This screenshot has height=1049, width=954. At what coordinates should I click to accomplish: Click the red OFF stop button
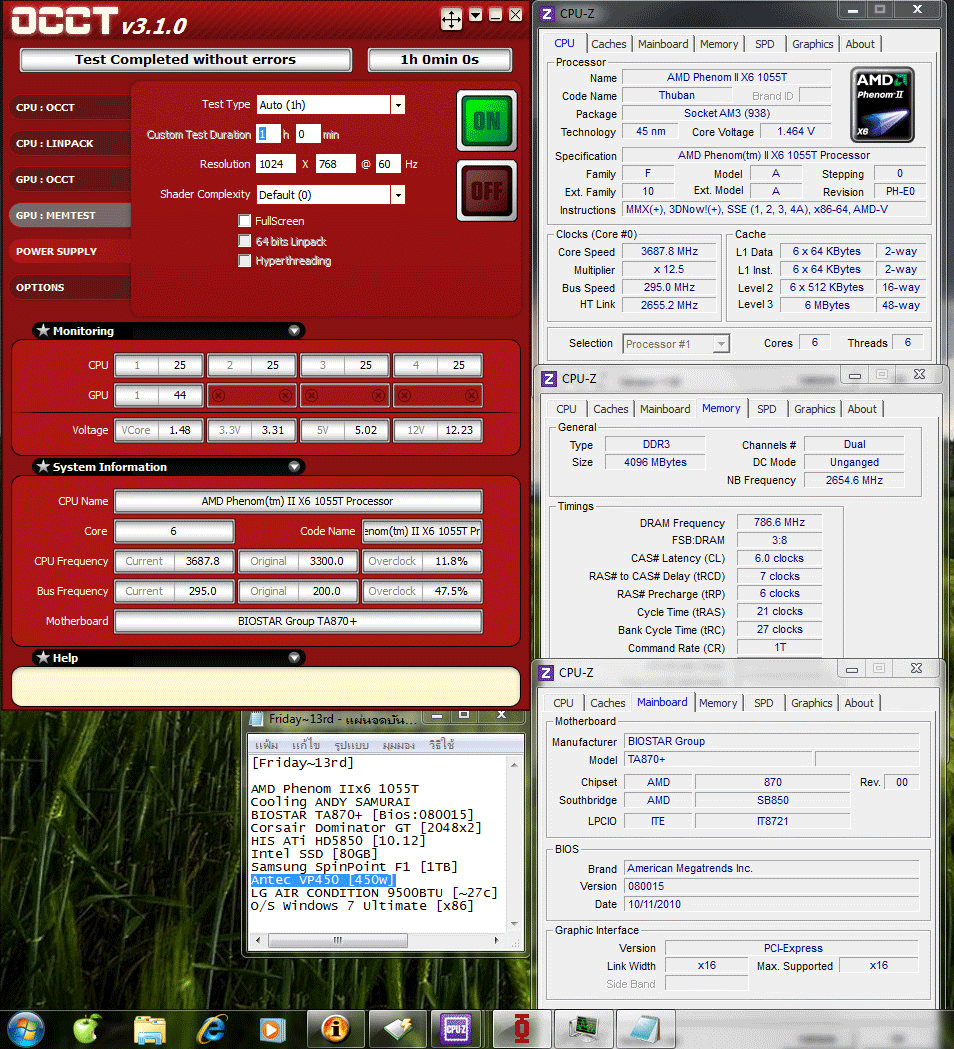point(486,191)
